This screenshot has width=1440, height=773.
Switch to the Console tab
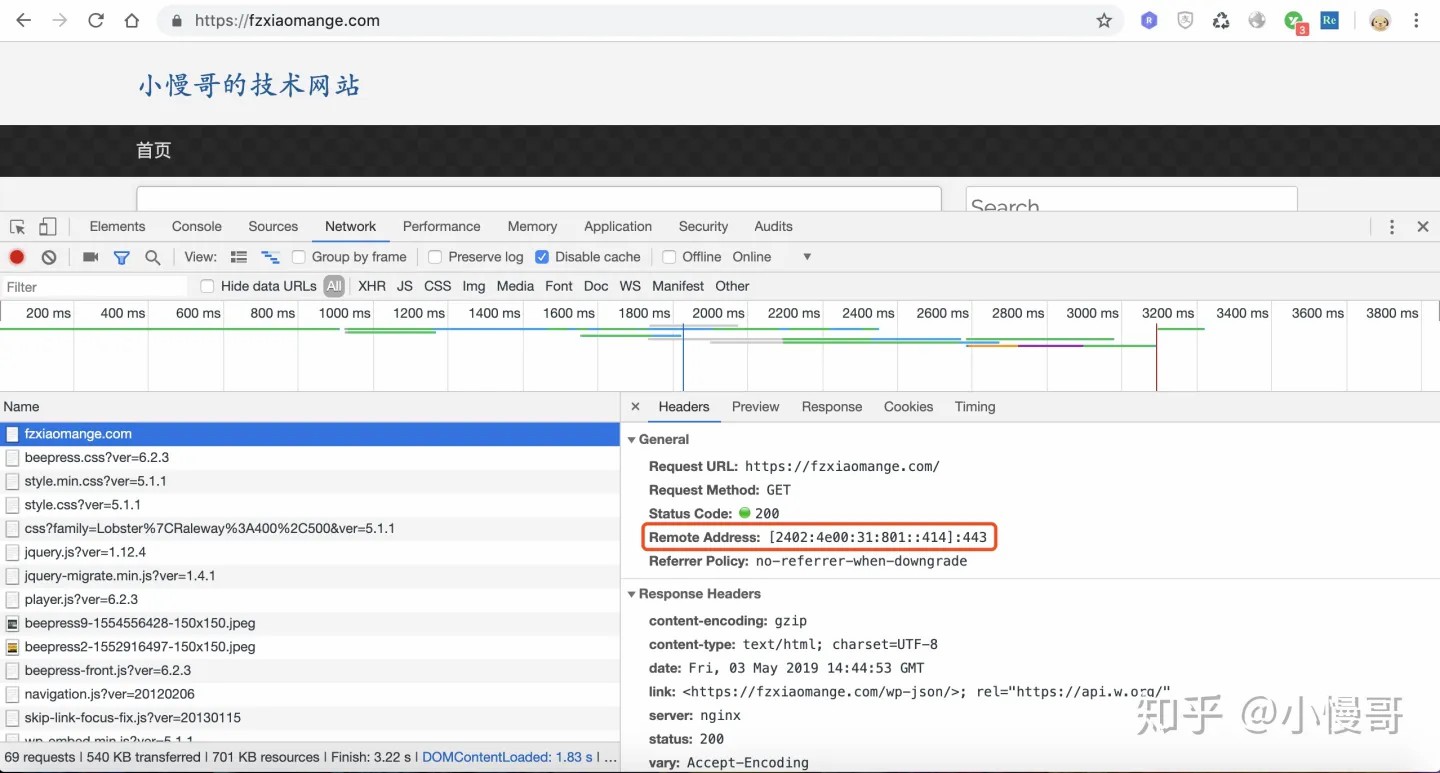coord(197,227)
